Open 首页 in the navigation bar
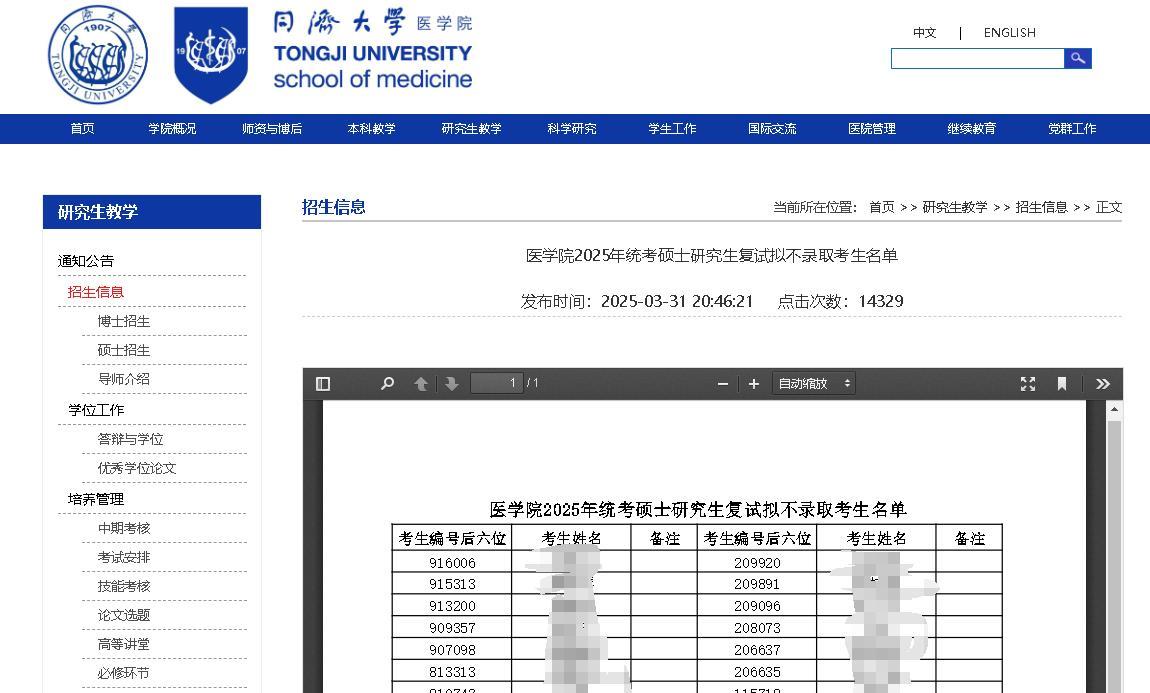Image resolution: width=1150 pixels, height=693 pixels. 82,128
